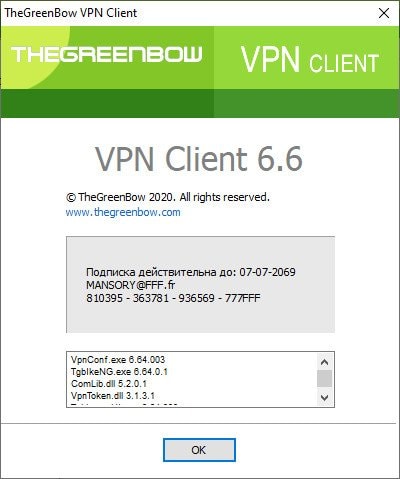Click the license number 810395 - 363781 line
The height and width of the screenshot is (479, 400).
[173, 298]
